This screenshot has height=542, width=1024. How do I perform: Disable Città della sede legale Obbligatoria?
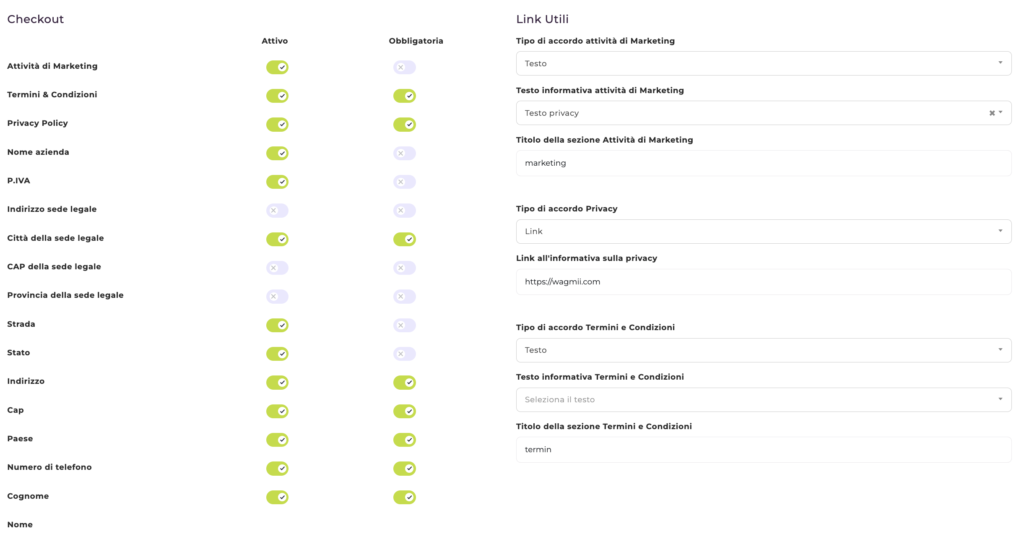[x=404, y=239]
